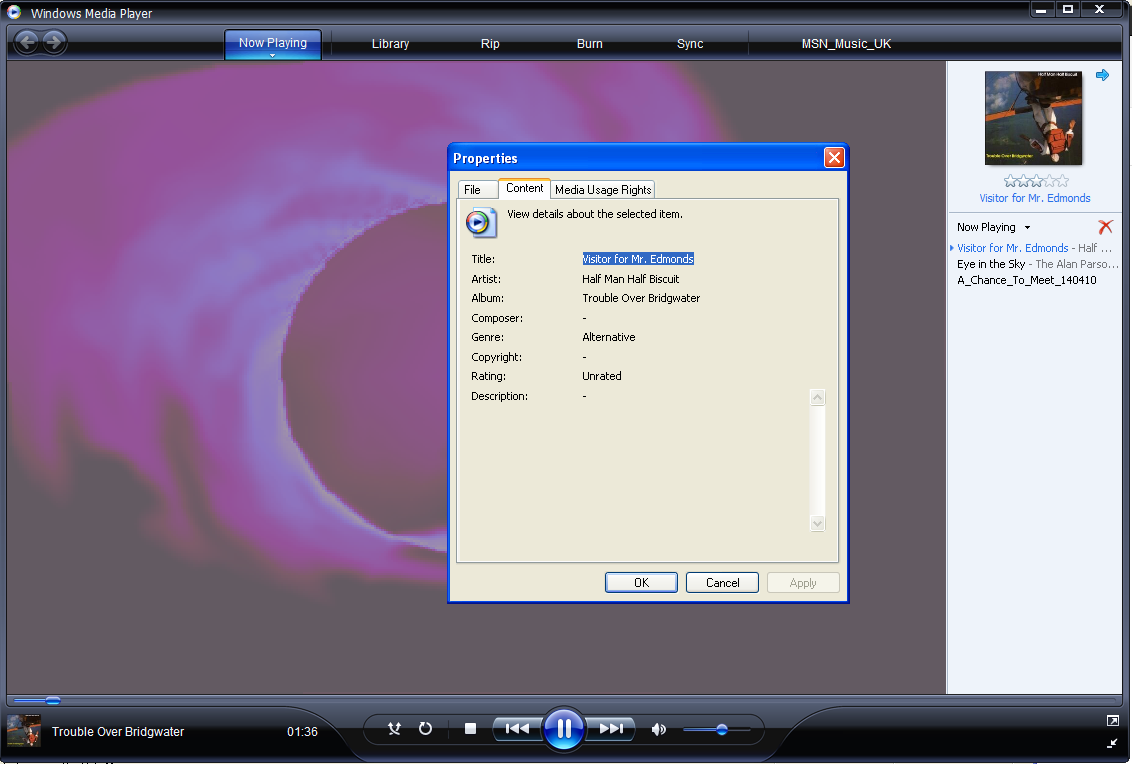The image size is (1132, 764).
Task: Pause the current song
Action: 564,729
